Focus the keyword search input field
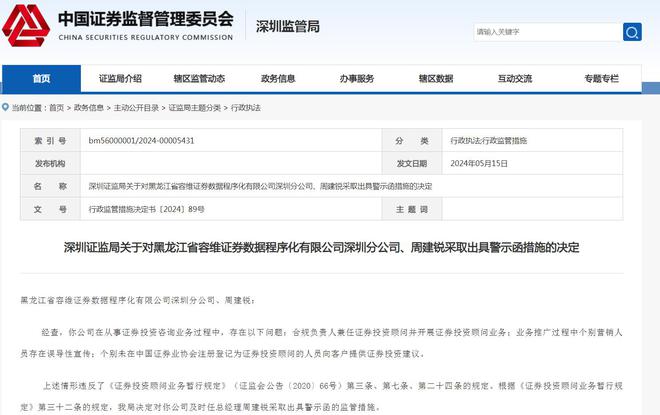The width and height of the screenshot is (660, 415). (x=547, y=32)
